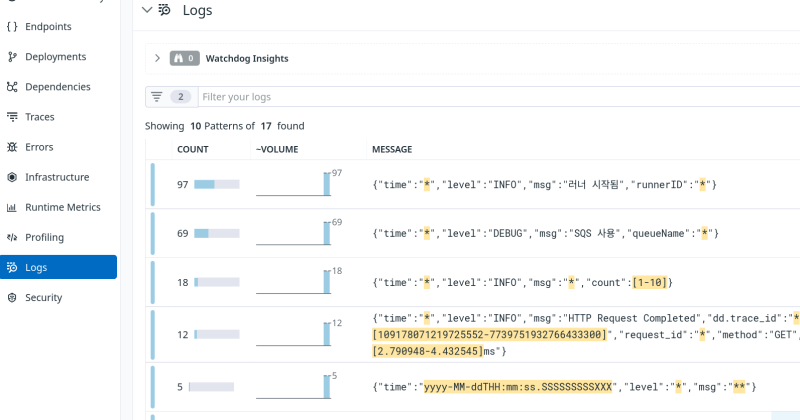
Task: Click the Endpoints curly-braces icon
Action: [x=12, y=27]
